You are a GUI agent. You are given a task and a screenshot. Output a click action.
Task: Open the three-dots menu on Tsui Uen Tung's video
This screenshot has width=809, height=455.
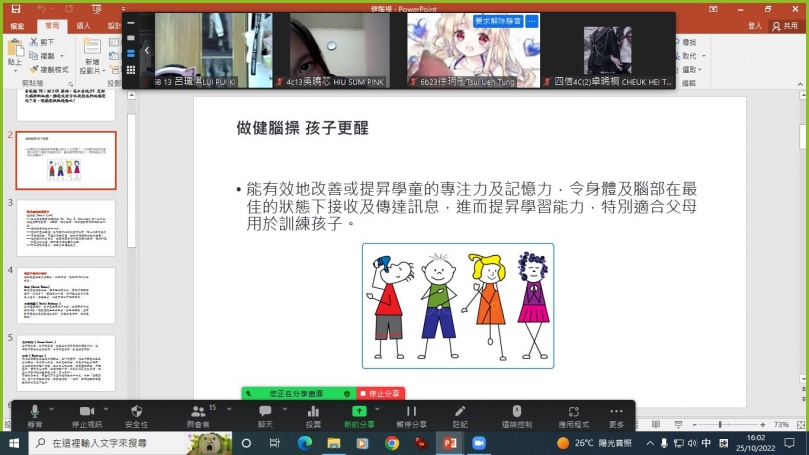click(x=532, y=21)
